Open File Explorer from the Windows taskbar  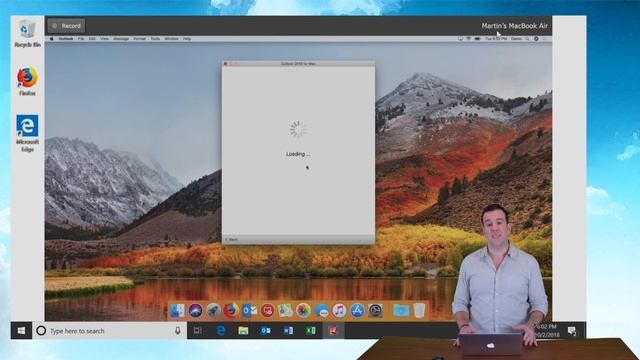point(243,331)
